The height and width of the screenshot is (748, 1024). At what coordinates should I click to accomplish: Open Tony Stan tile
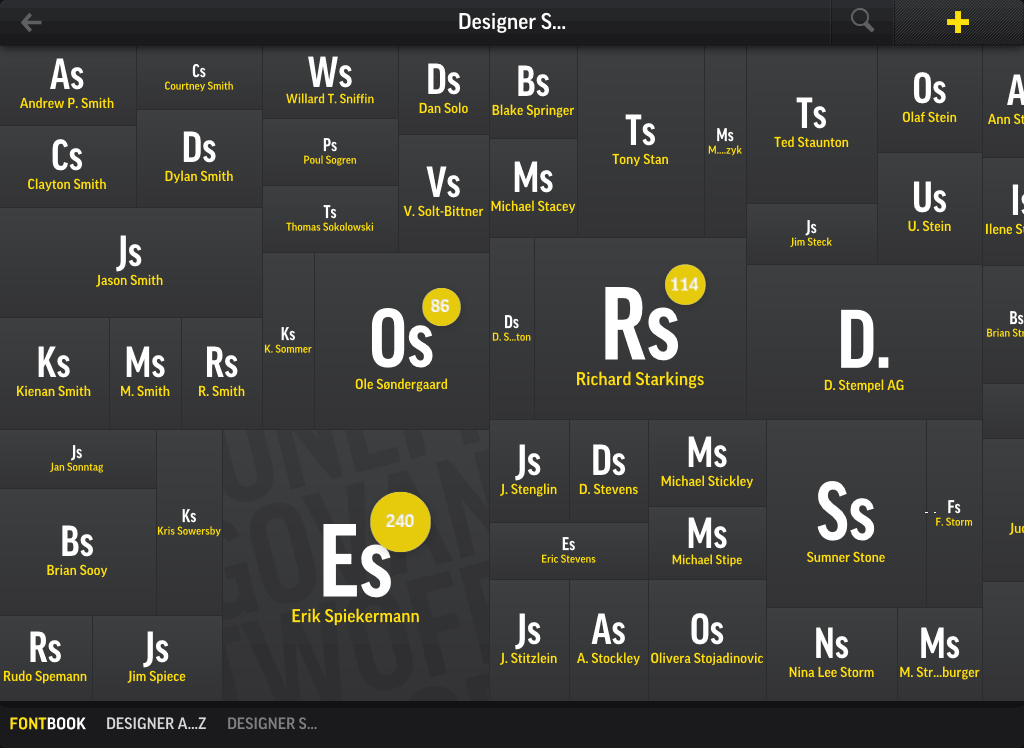(641, 142)
